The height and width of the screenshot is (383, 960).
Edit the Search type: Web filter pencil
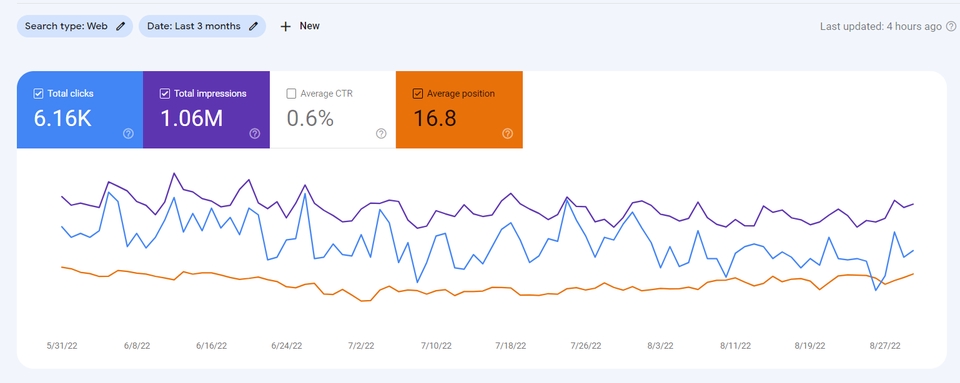coord(121,26)
